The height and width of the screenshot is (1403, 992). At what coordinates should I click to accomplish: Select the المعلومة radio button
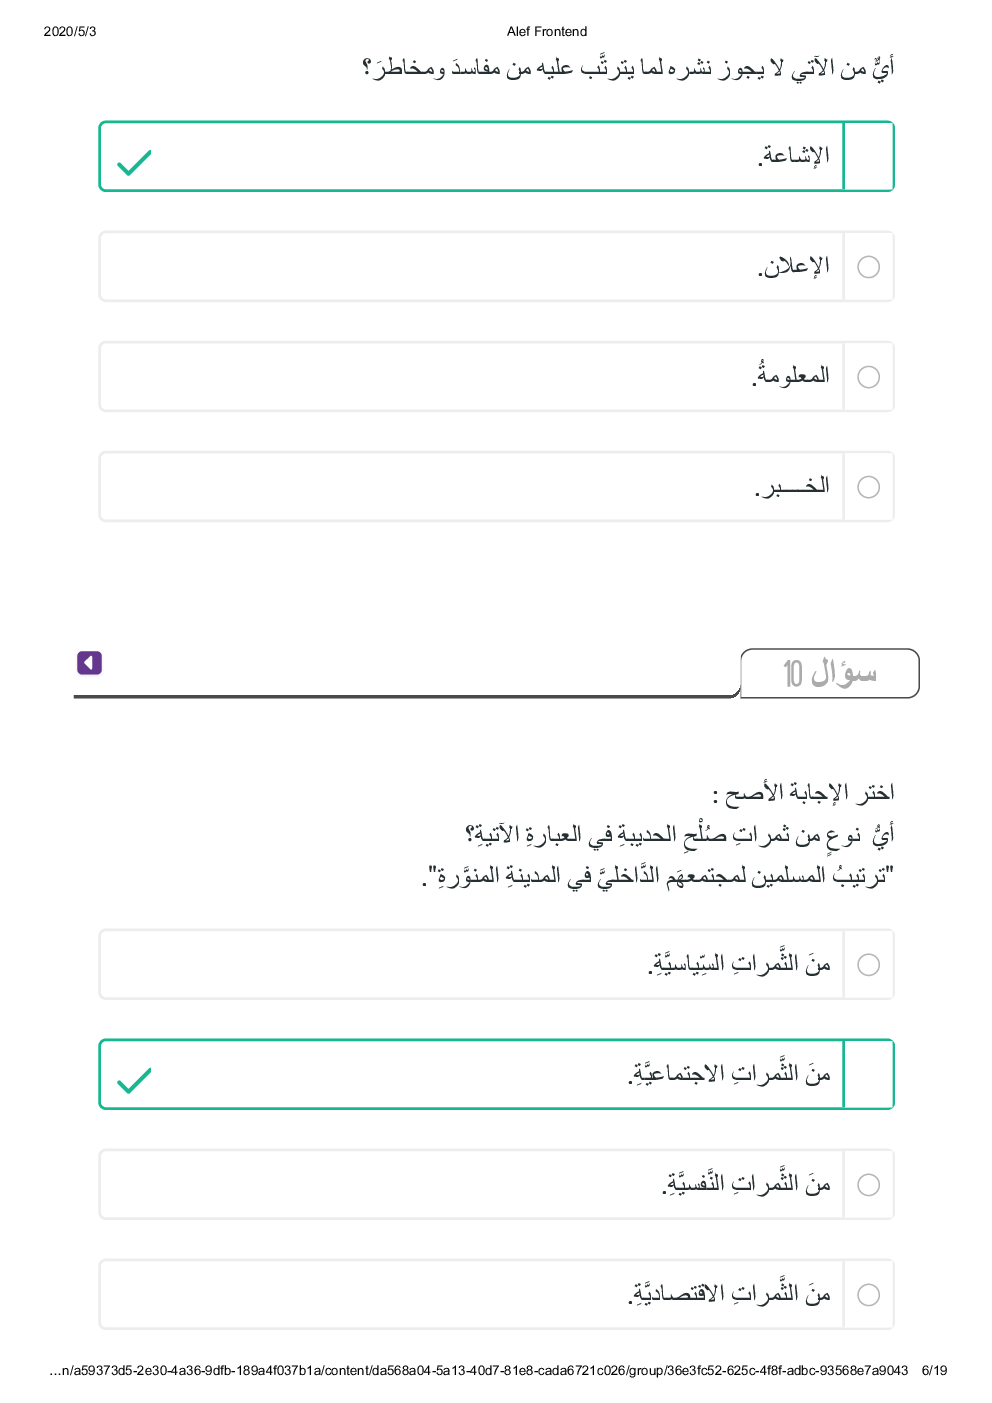[x=869, y=377]
